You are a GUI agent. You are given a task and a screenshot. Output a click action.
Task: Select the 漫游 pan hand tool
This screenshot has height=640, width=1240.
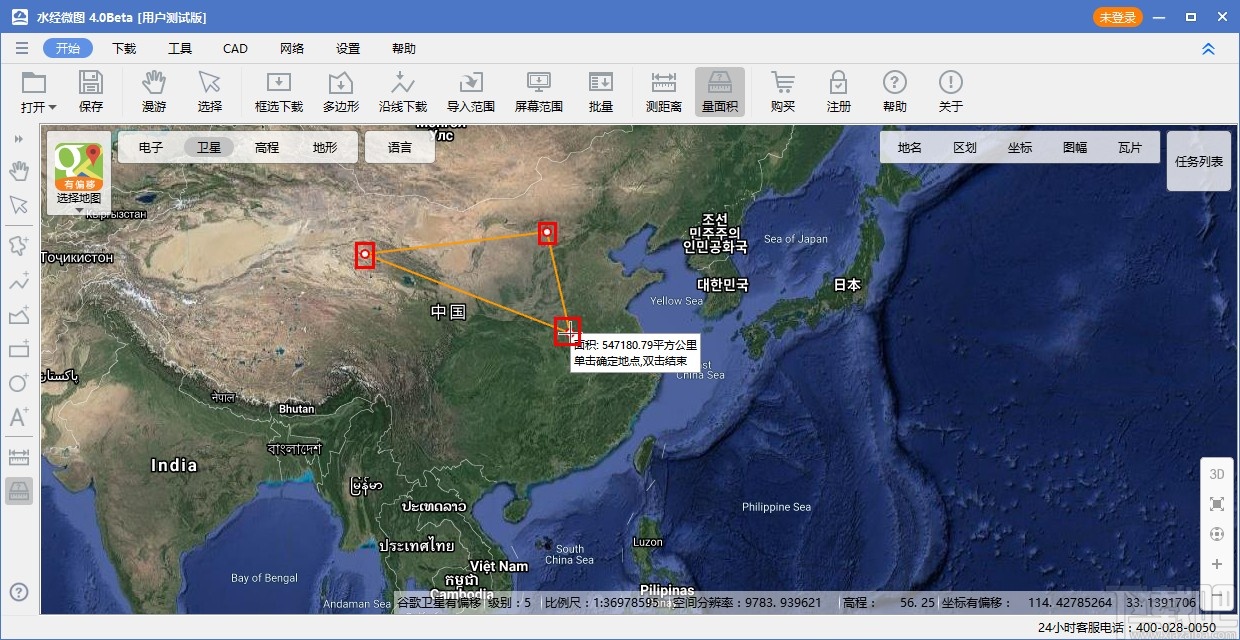pyautogui.click(x=154, y=92)
